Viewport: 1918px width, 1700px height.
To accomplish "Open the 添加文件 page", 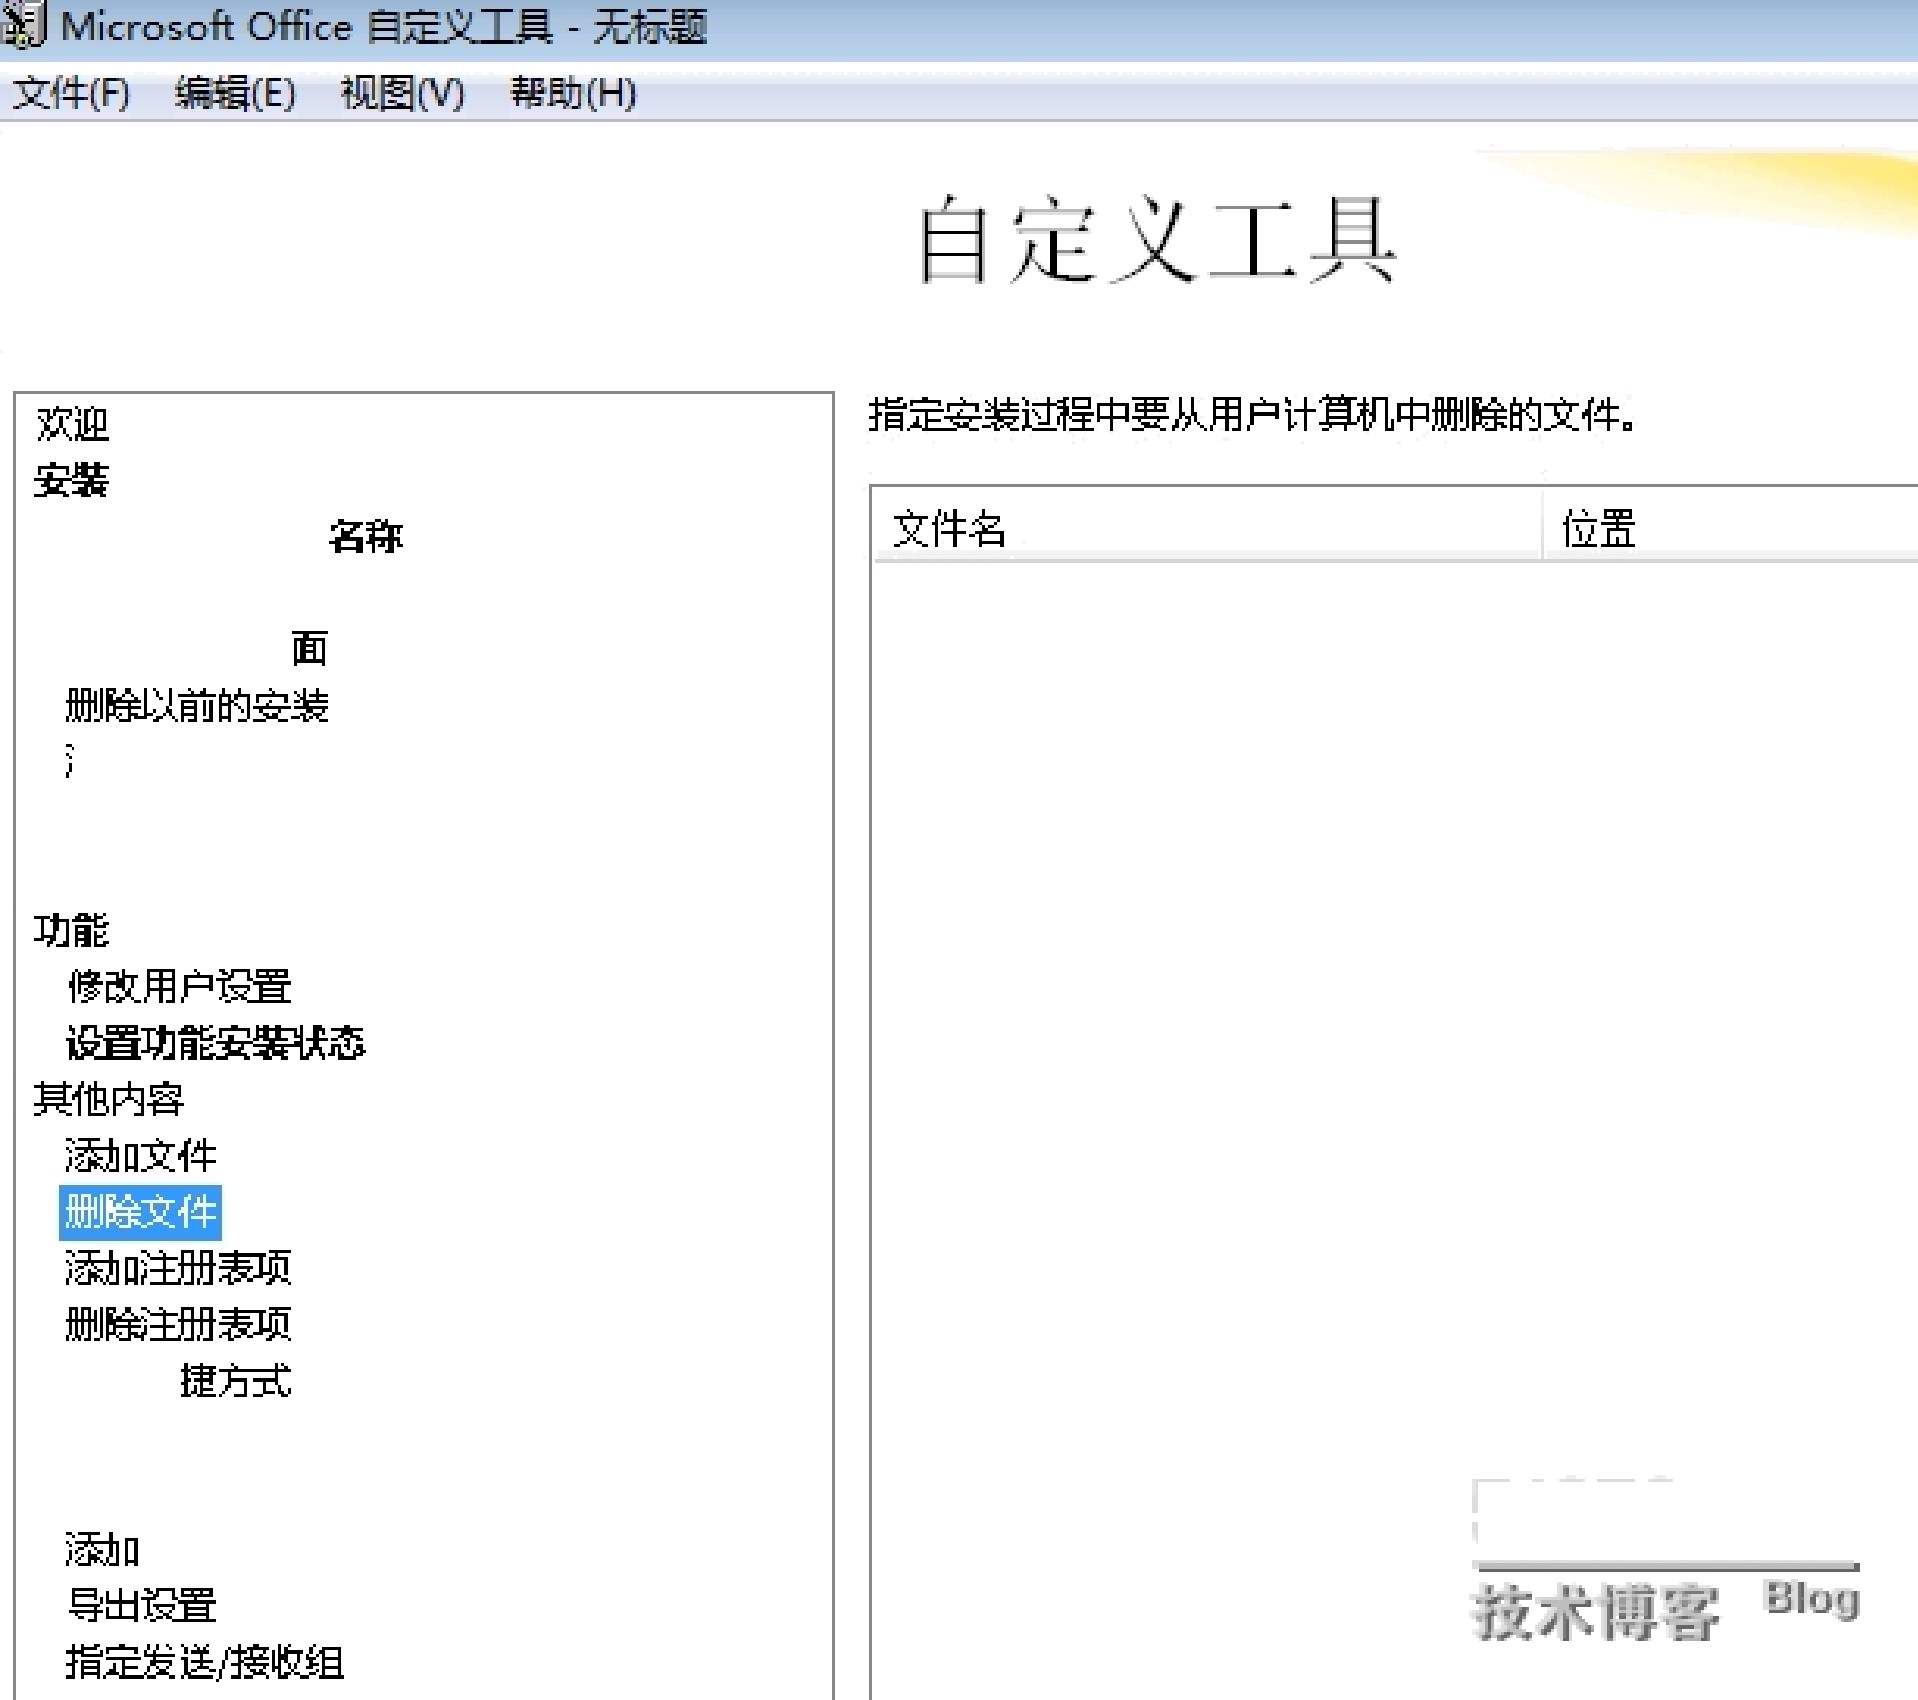I will 141,1156.
